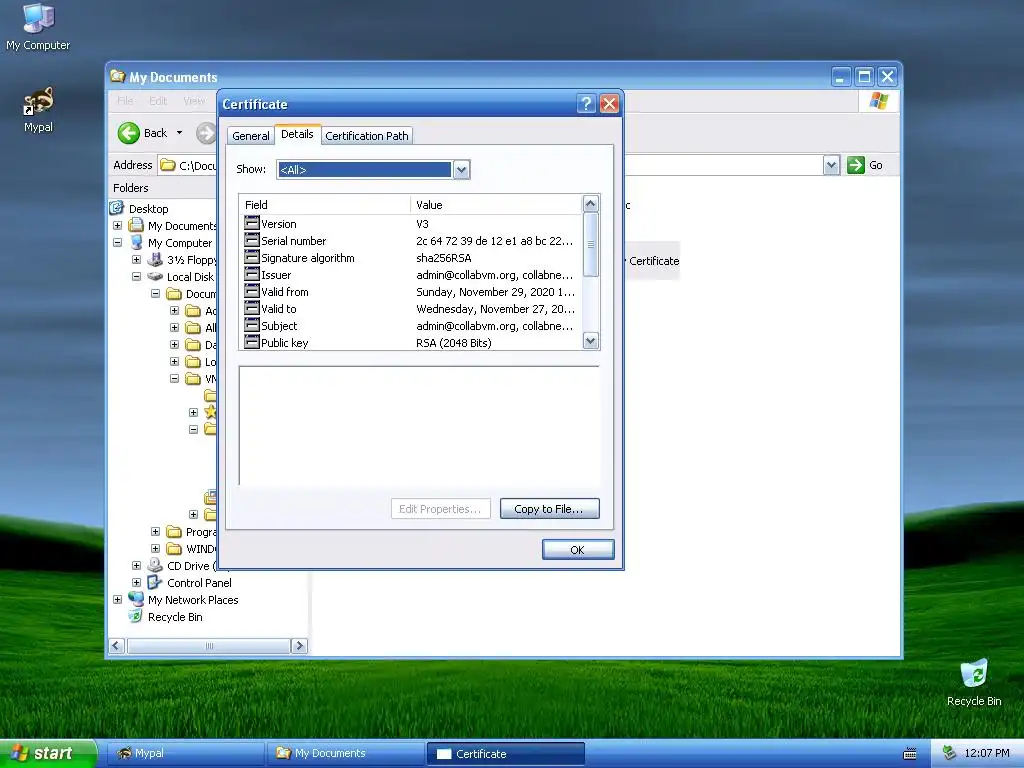This screenshot has width=1024, height=768.
Task: Click the Folders pane horizontal scrollbar thumb
Action: coord(209,646)
